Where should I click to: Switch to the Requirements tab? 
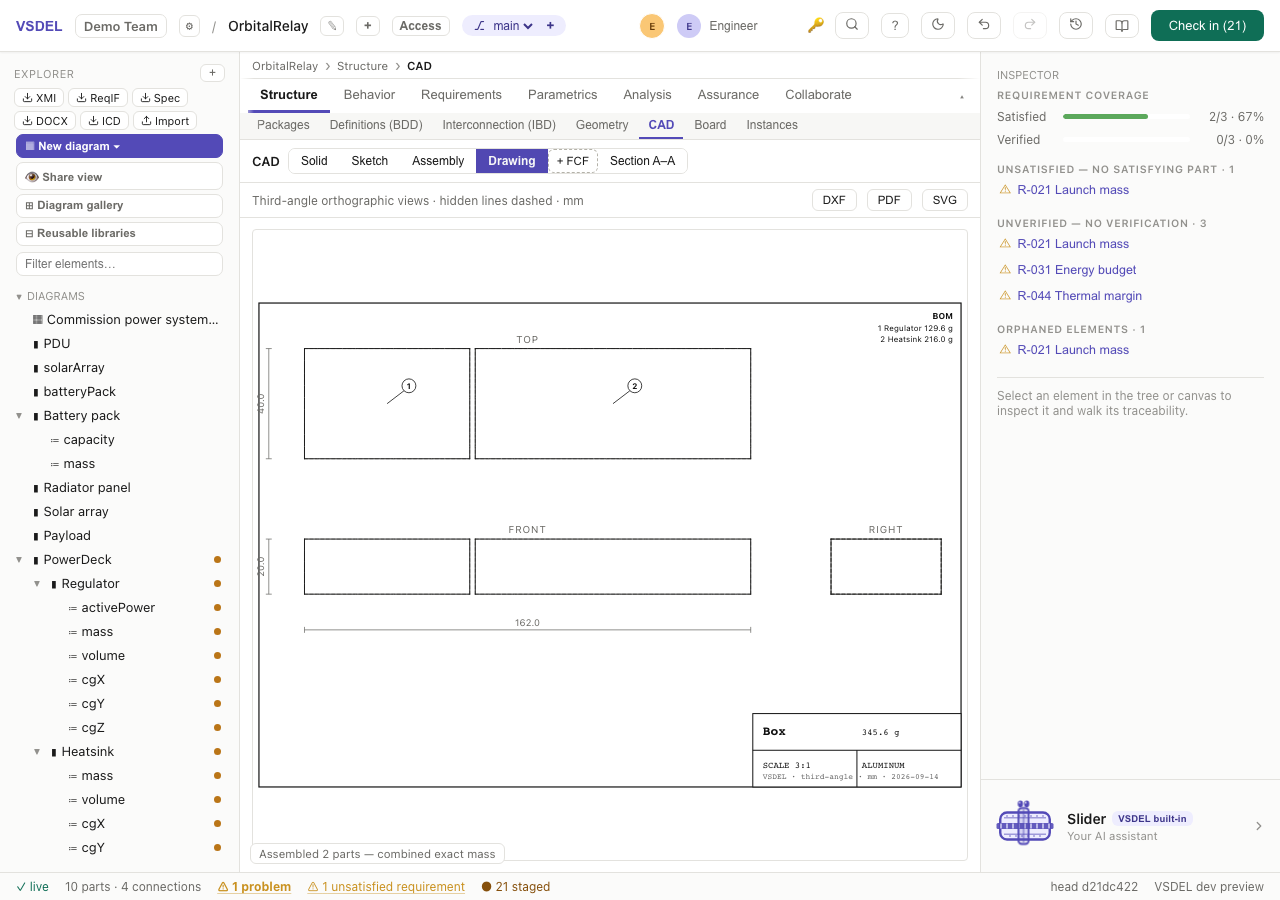461,95
